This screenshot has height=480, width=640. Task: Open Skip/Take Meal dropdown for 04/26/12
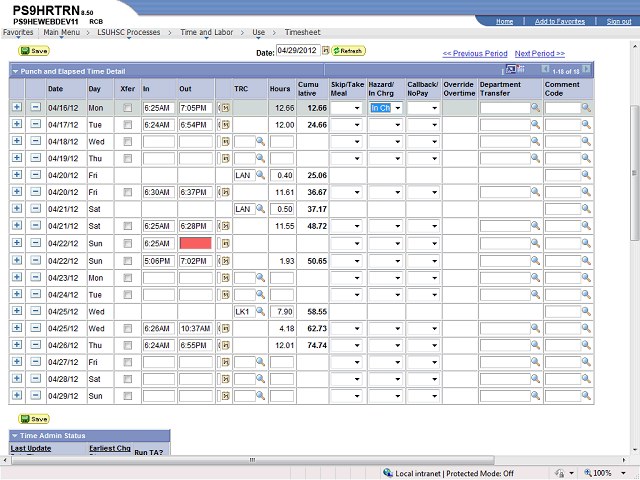(346, 345)
